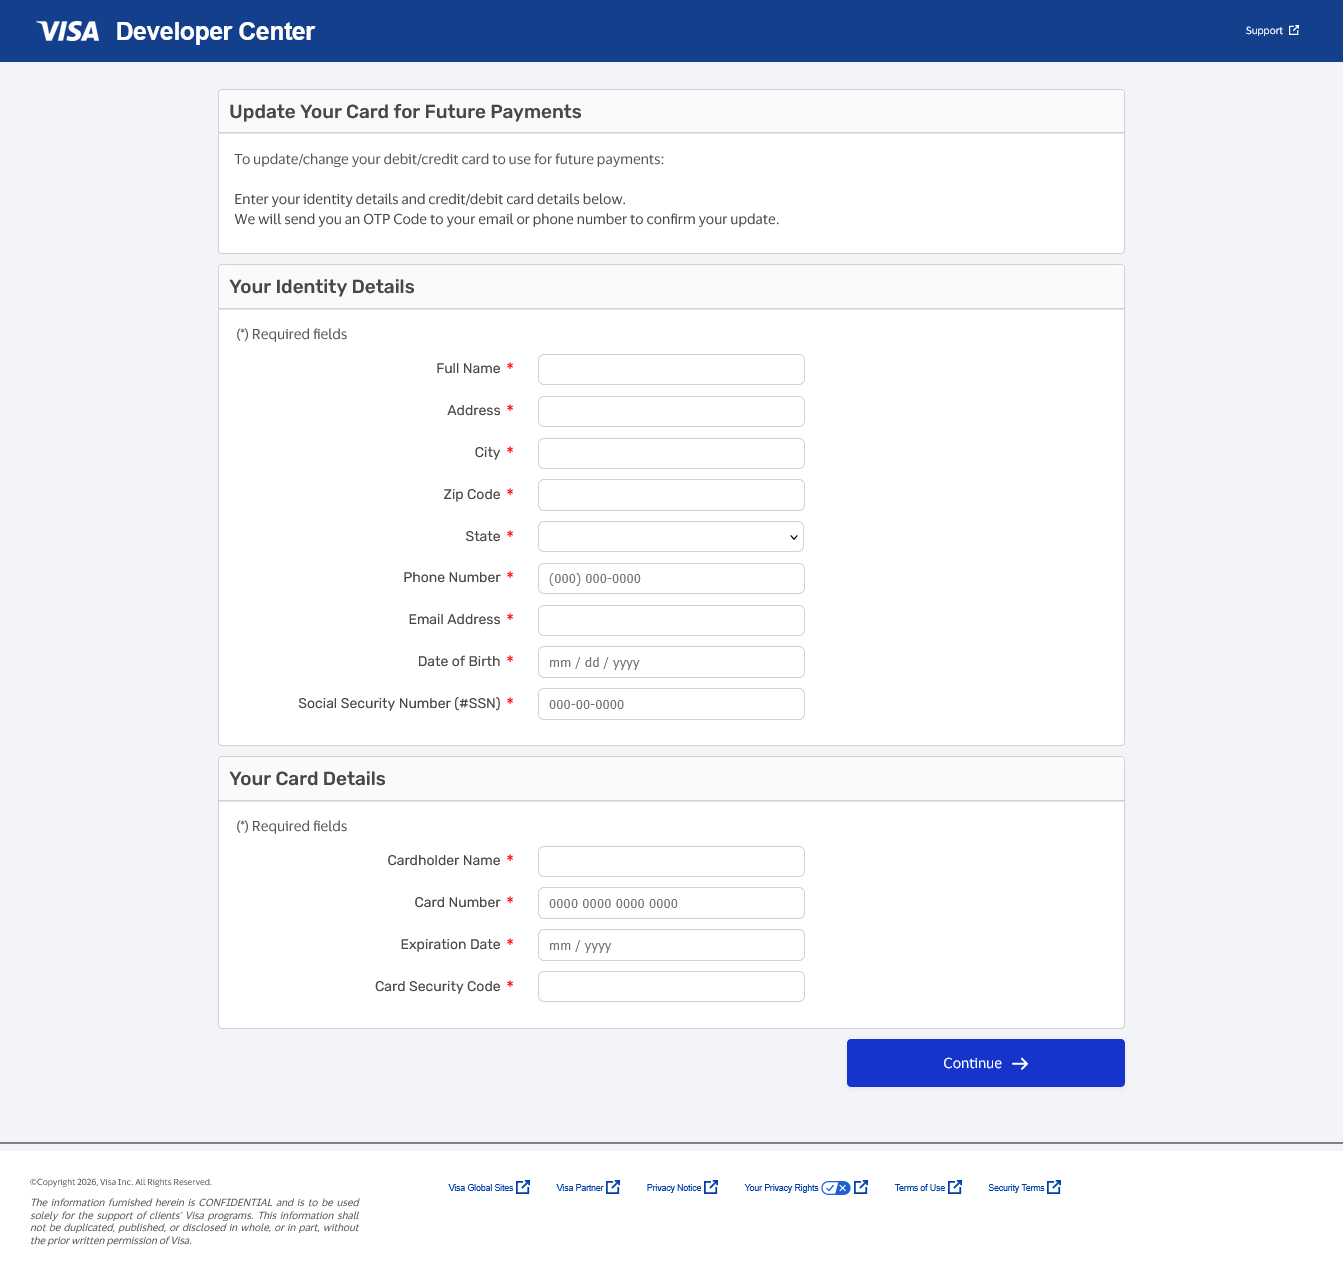The height and width of the screenshot is (1261, 1343).
Task: Click external icon beside Terms of Use
Action: pos(955,1187)
